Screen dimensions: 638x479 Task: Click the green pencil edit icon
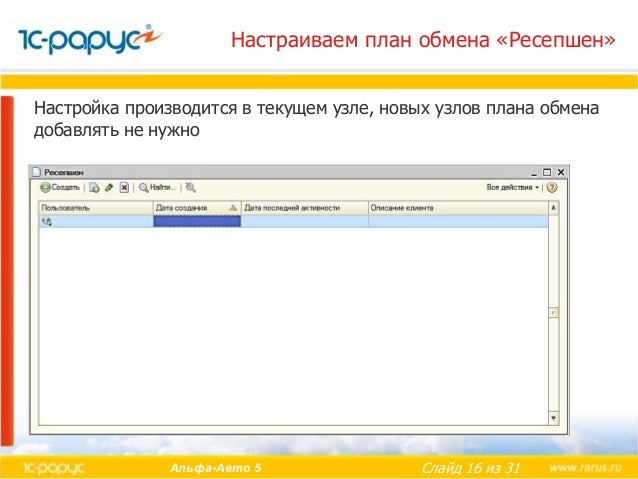[x=109, y=188]
